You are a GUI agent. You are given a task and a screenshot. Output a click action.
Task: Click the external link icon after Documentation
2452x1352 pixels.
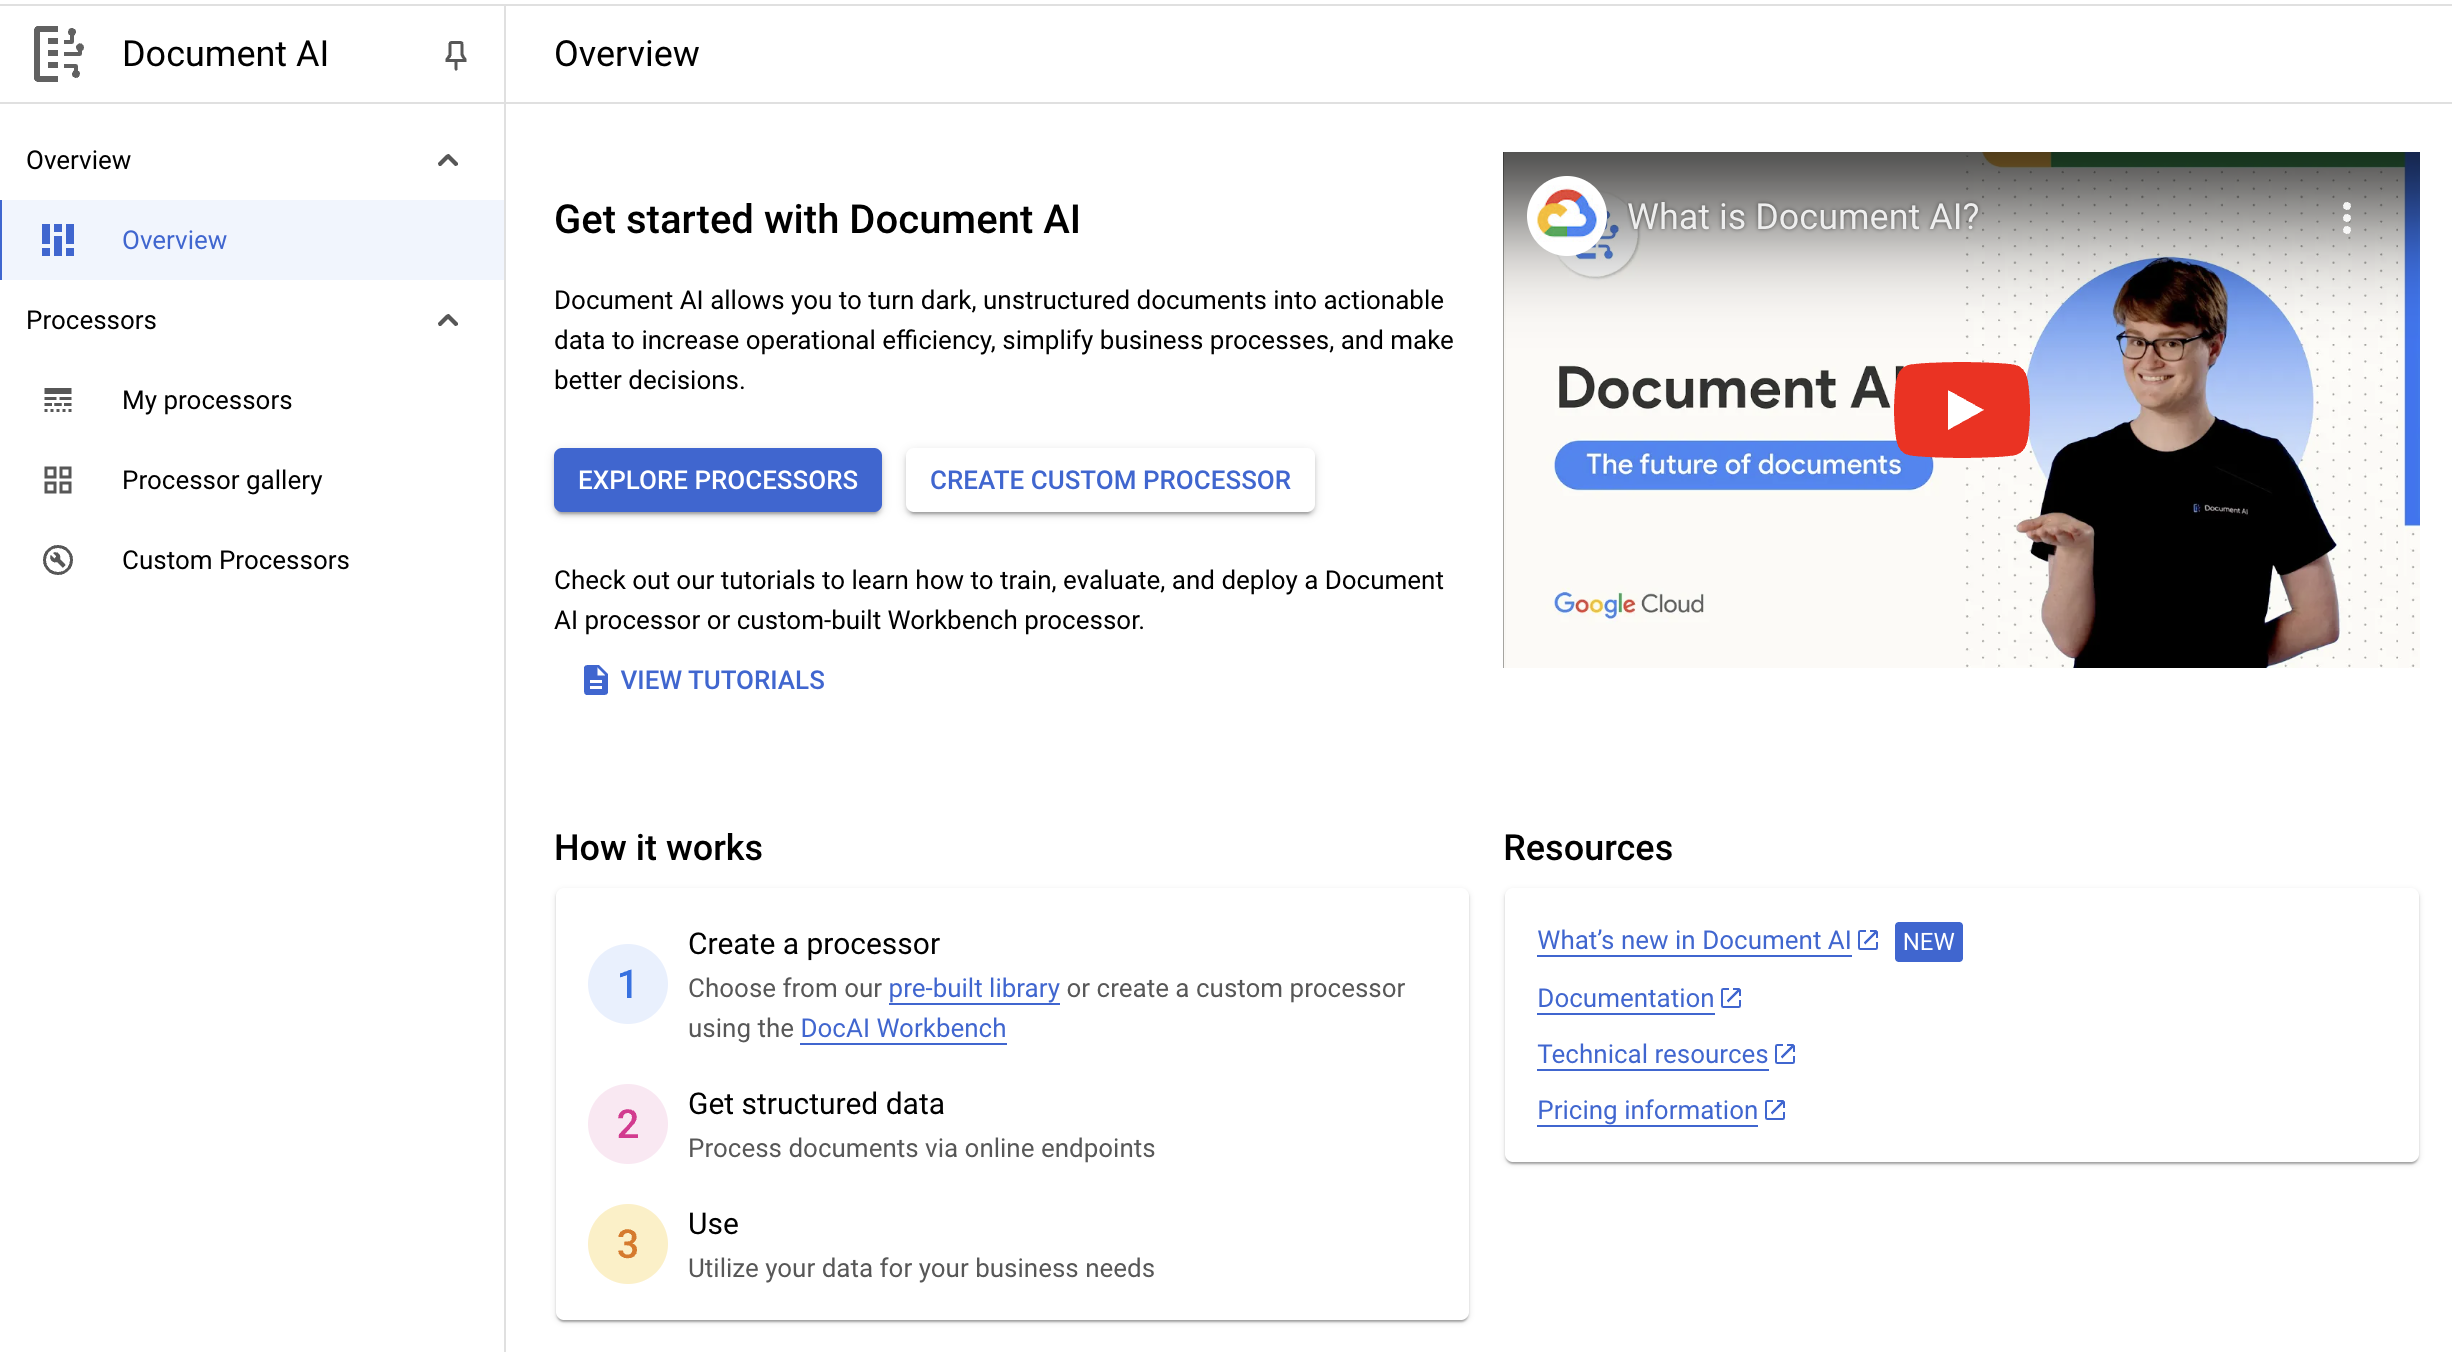(x=1730, y=997)
